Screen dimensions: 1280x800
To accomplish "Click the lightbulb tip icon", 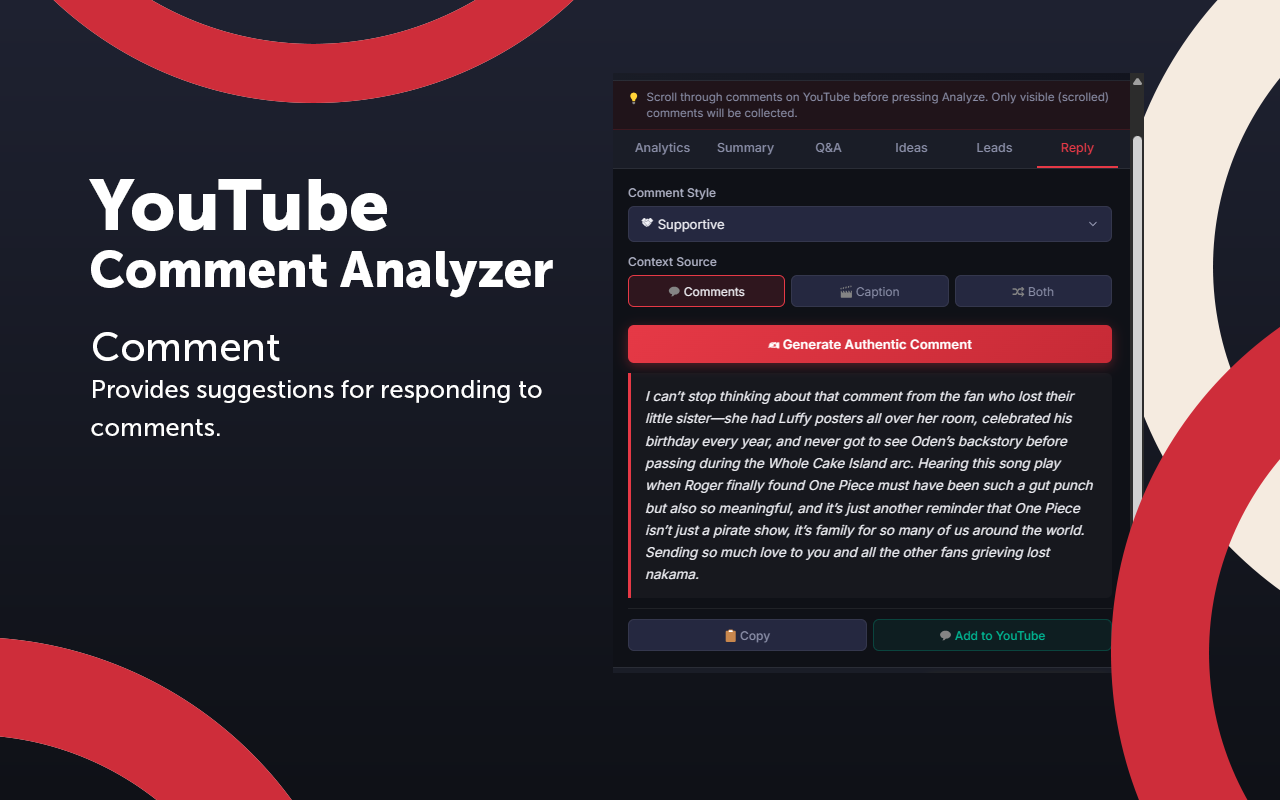I will pos(633,98).
